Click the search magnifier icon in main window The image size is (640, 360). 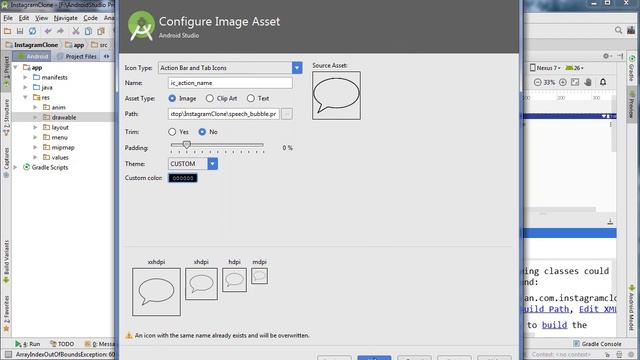click(618, 30)
